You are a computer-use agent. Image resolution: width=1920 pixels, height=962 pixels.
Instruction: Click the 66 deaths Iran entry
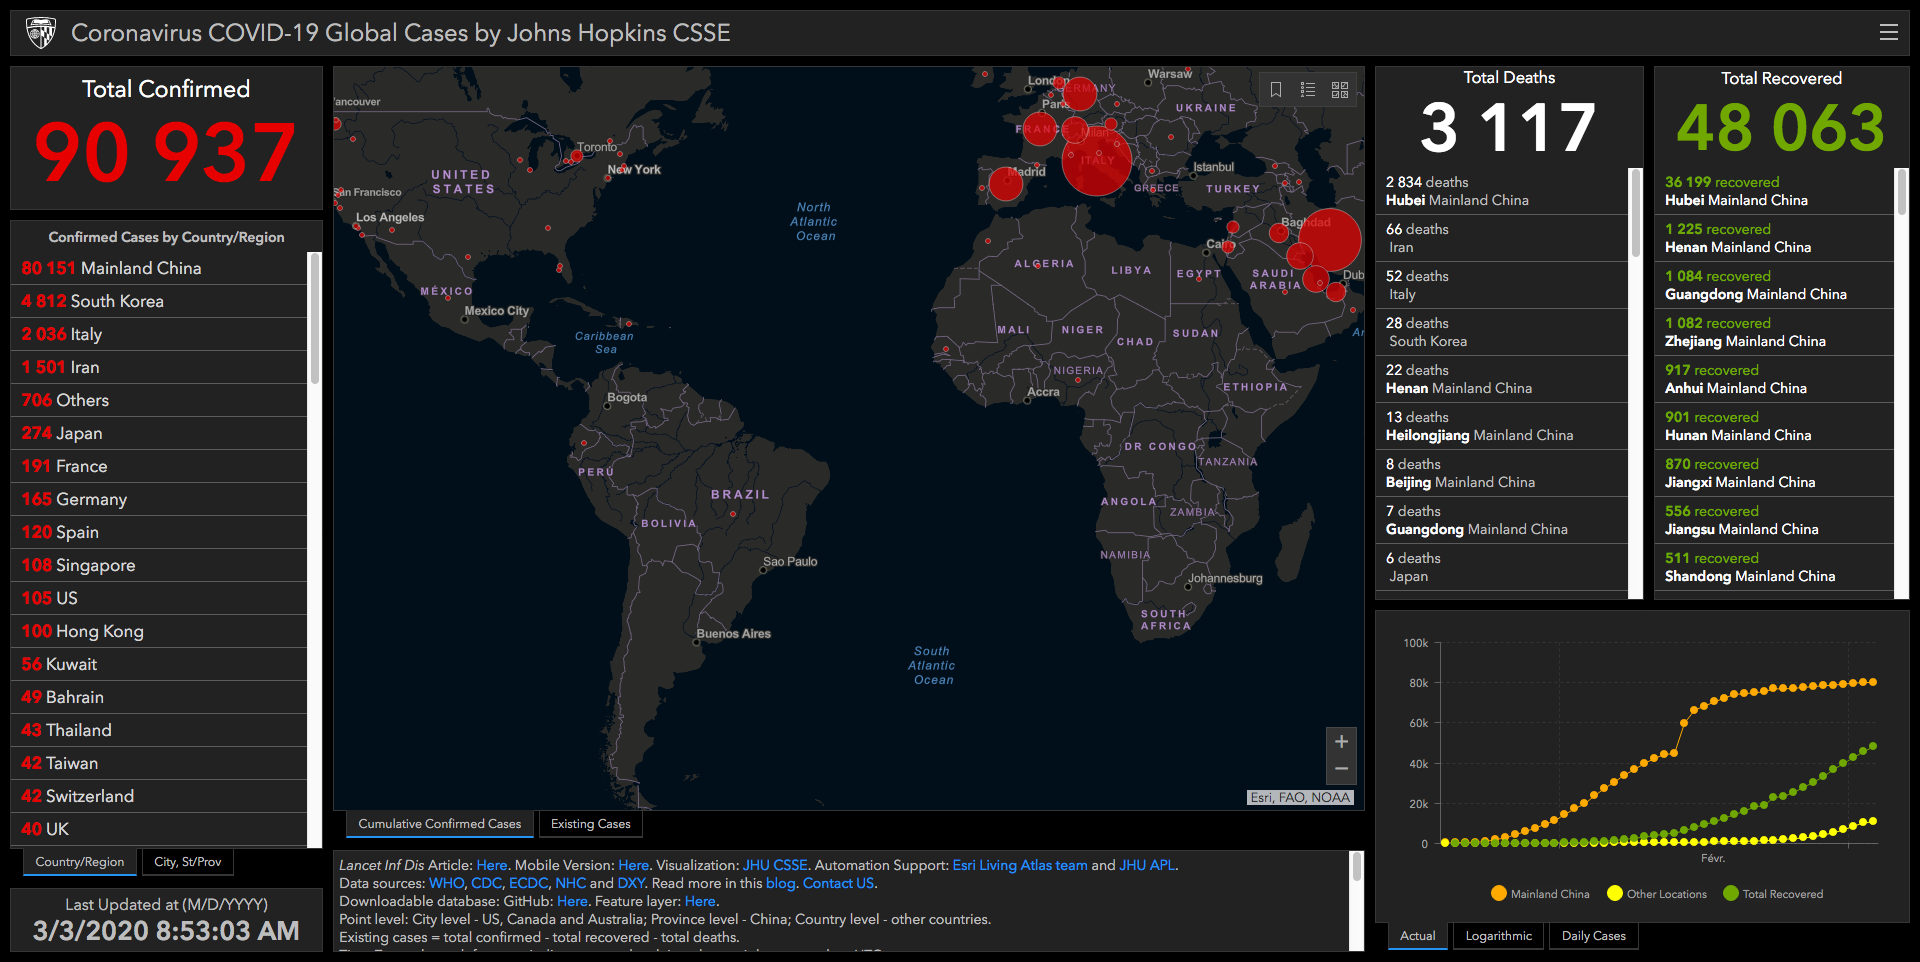coord(1502,238)
